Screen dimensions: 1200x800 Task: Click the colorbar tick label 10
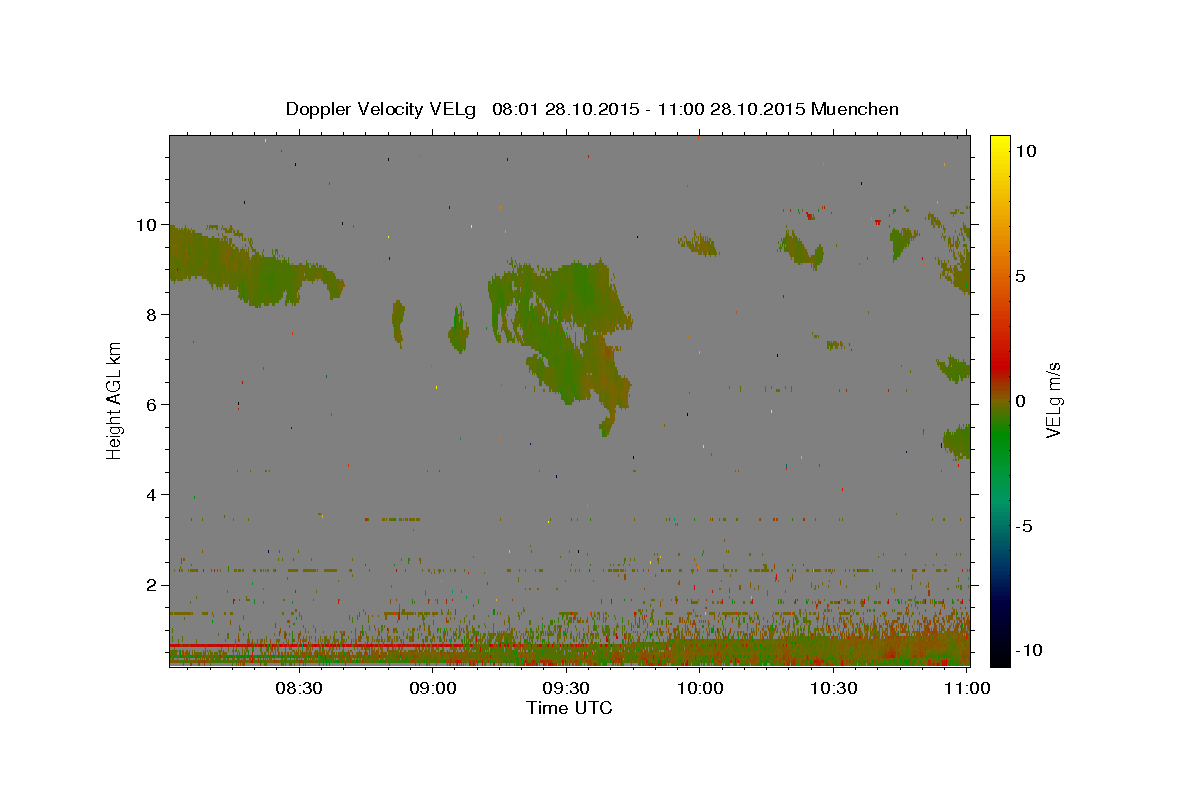coord(1025,150)
